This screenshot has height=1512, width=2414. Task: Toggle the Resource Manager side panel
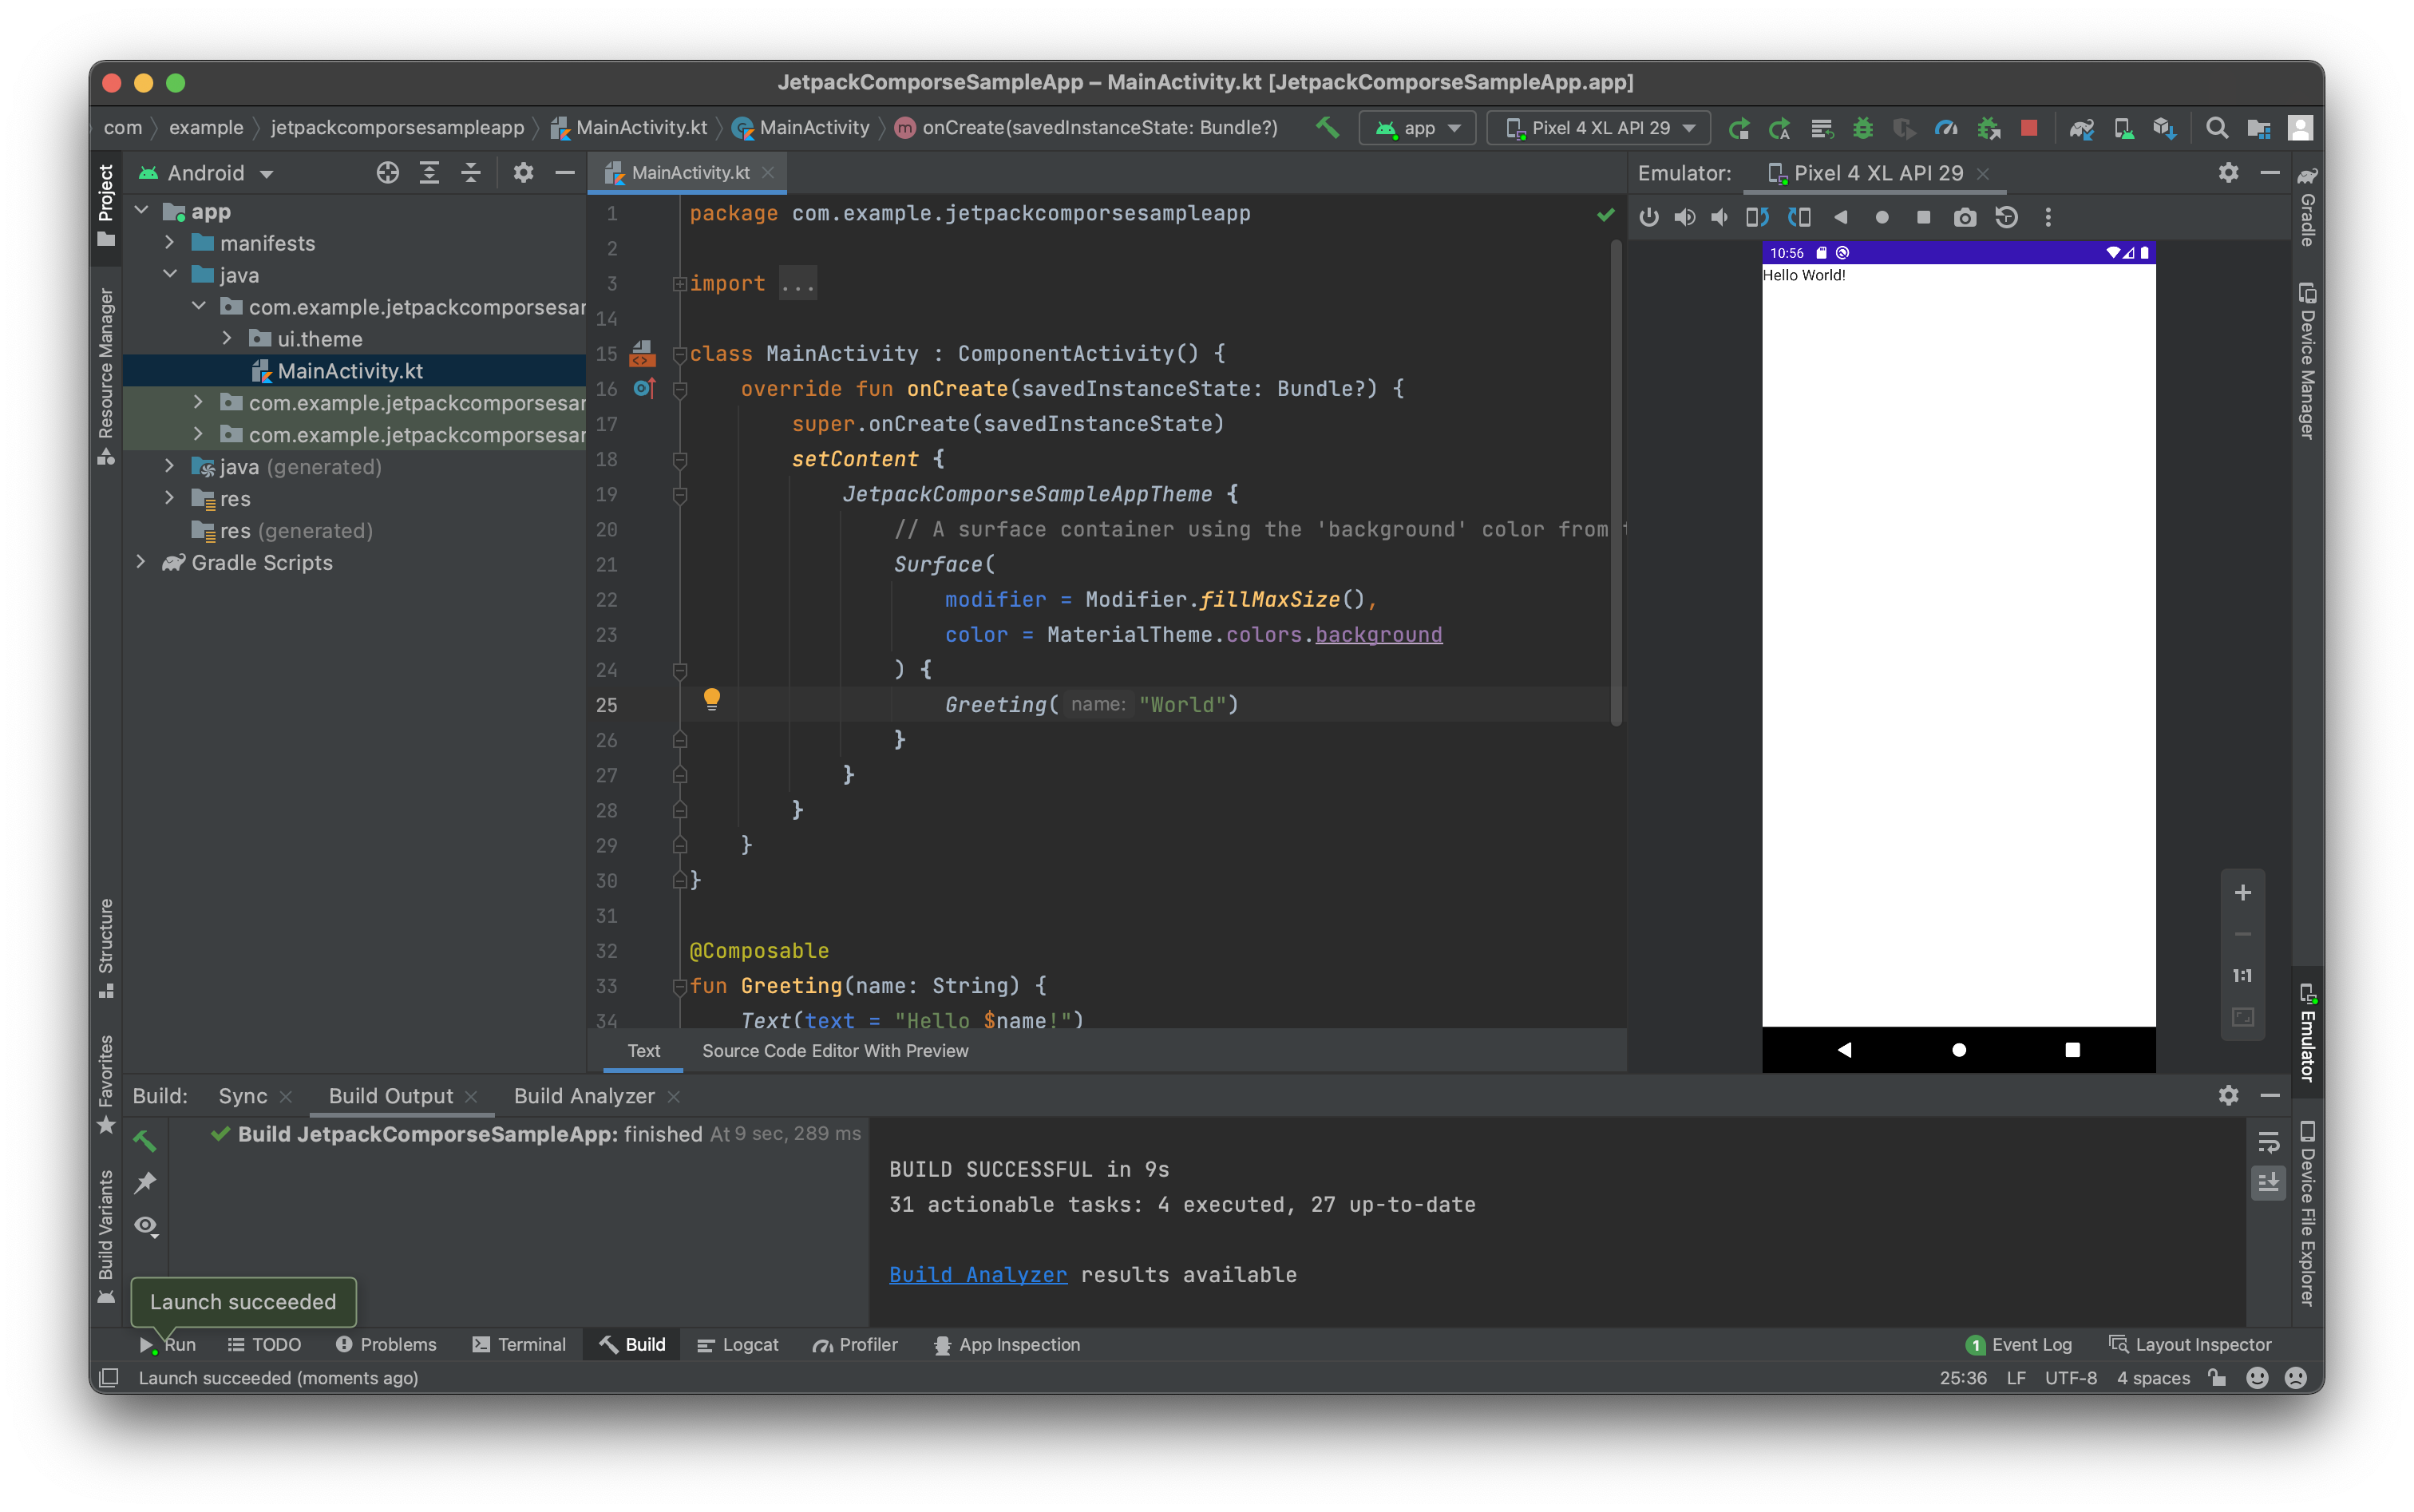coord(106,377)
